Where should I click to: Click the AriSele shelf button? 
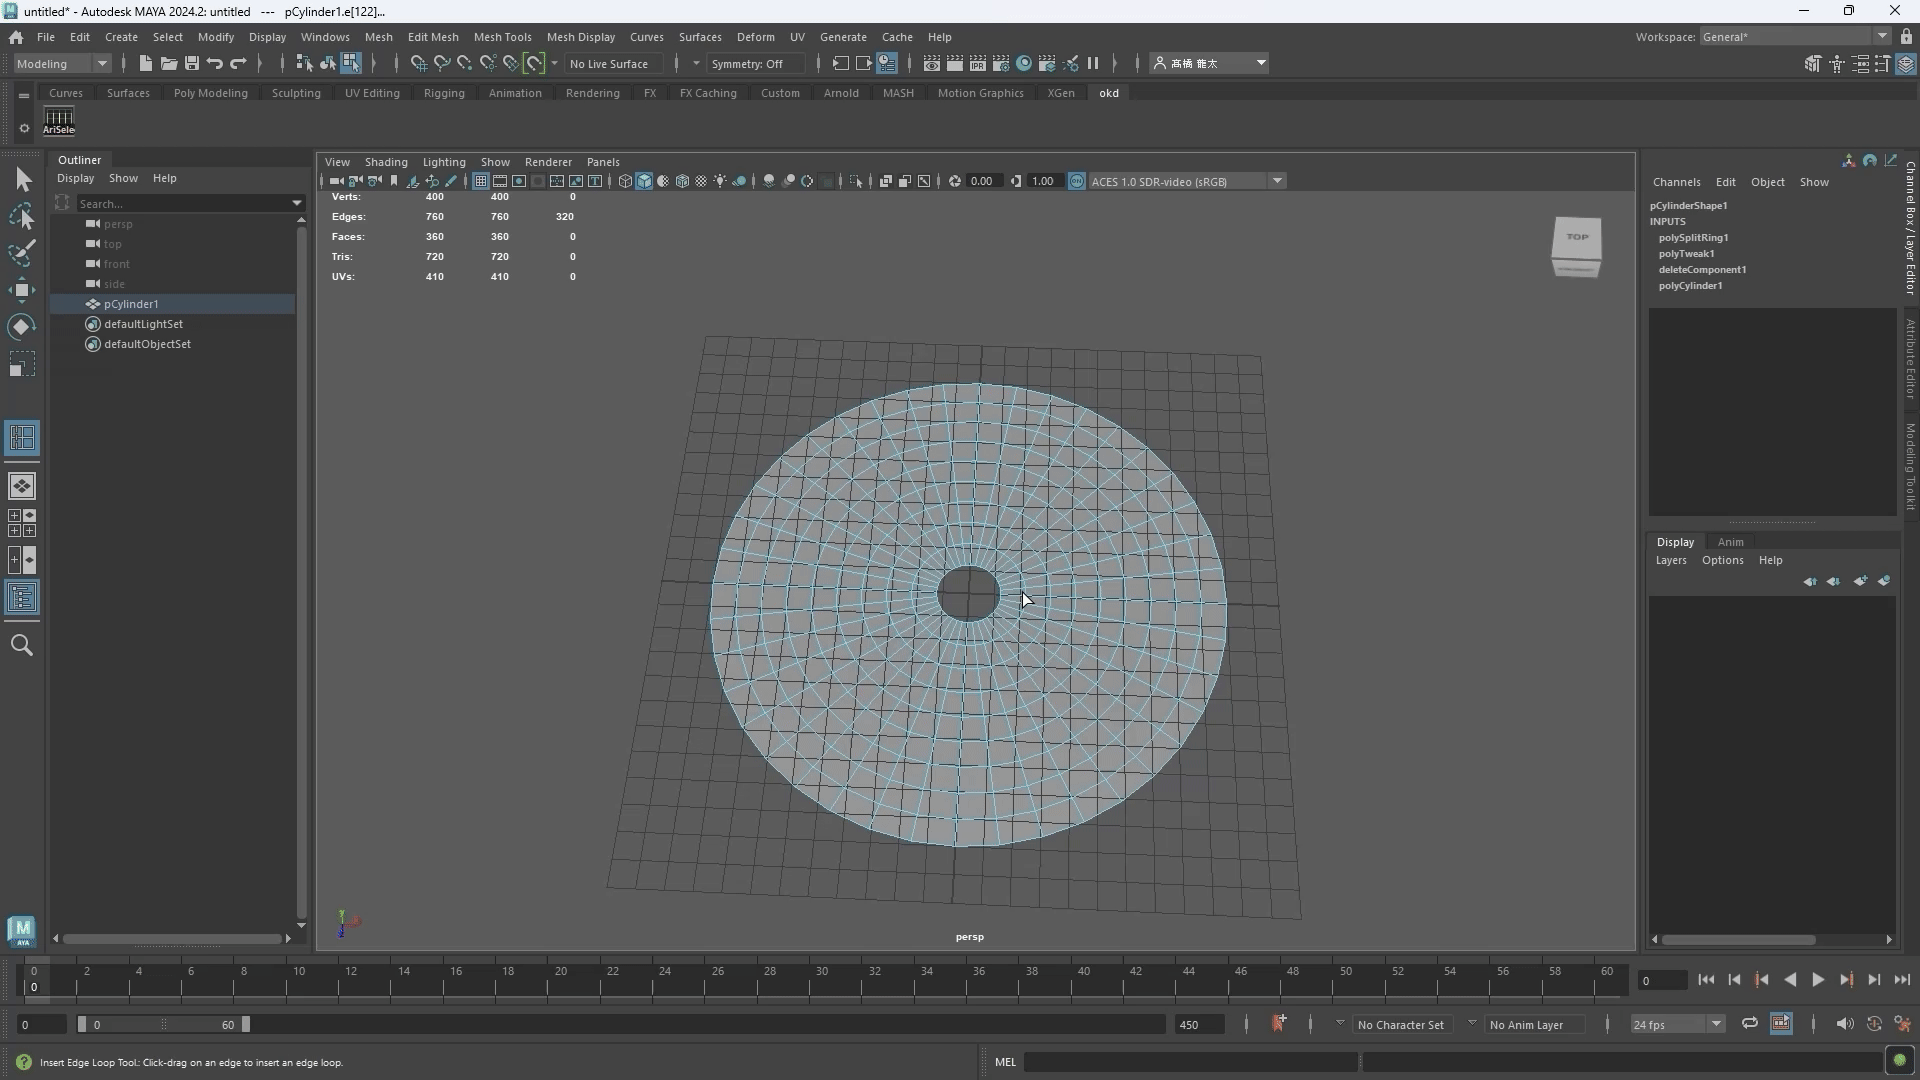59,121
